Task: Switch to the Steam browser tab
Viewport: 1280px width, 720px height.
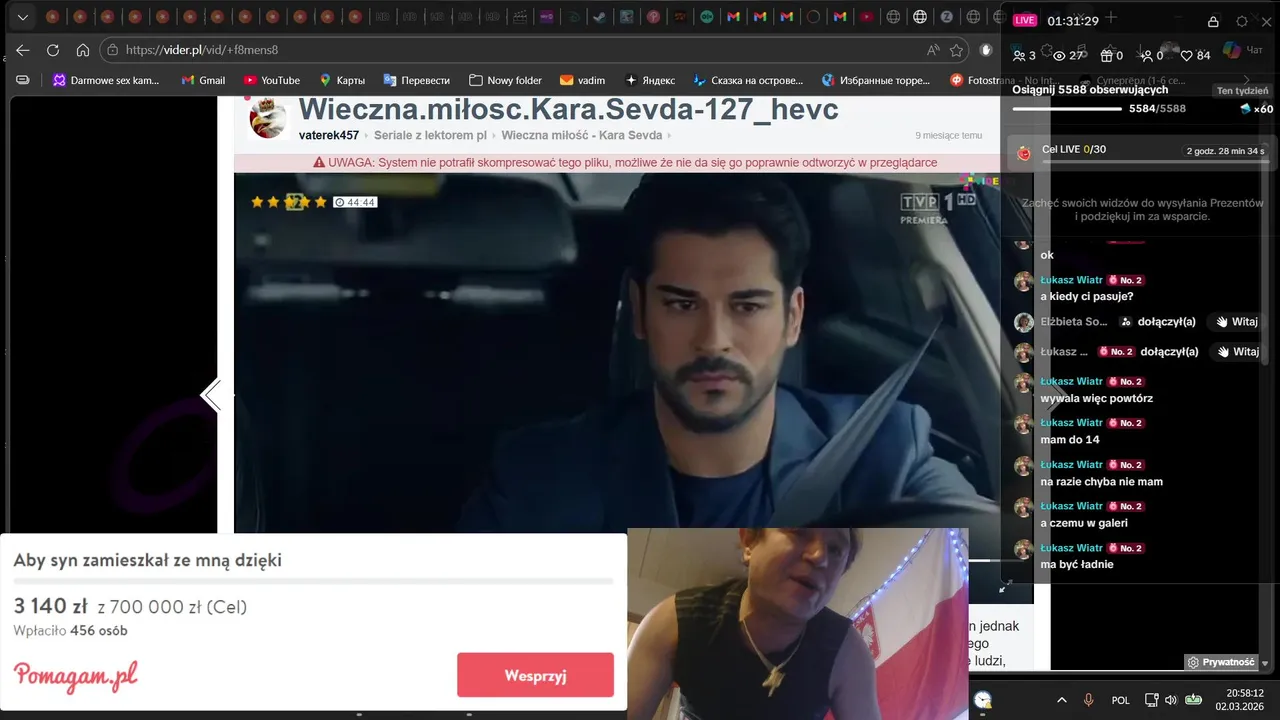Action: [x=598, y=17]
